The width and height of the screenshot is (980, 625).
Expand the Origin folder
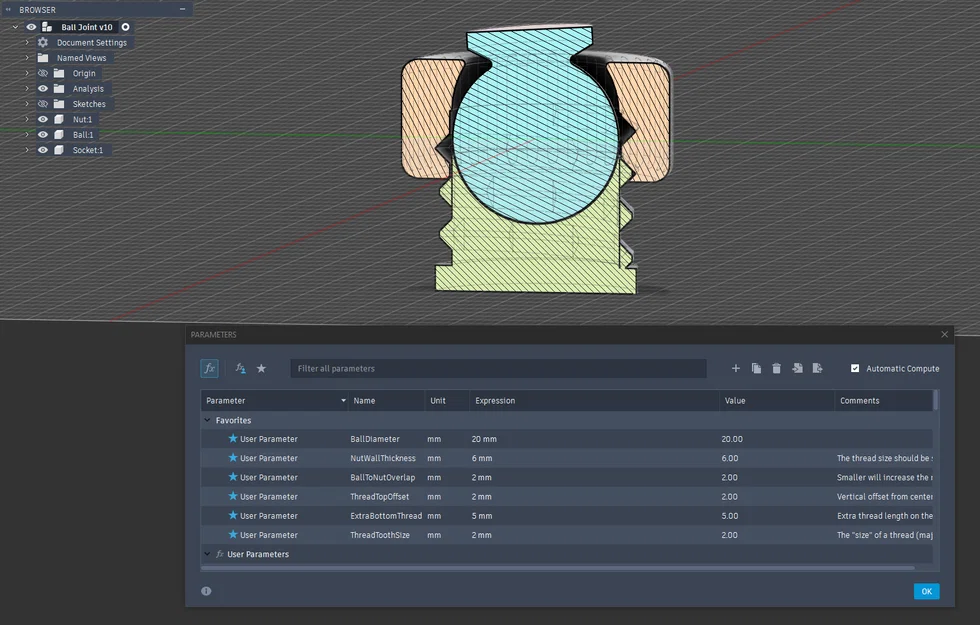click(x=27, y=73)
